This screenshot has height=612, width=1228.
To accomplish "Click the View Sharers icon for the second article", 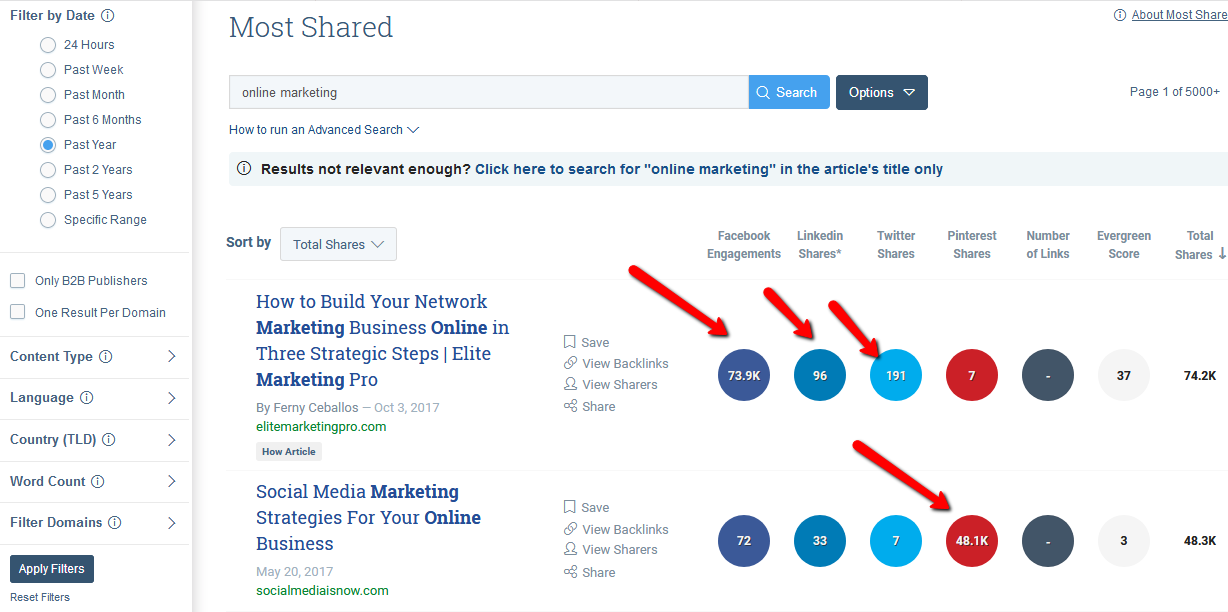I will [570, 549].
